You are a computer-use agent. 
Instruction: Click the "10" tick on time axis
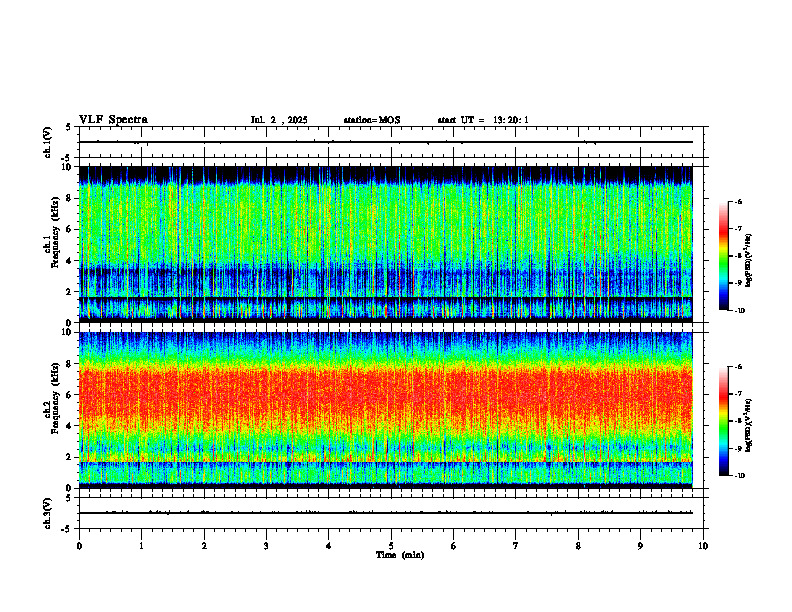703,546
